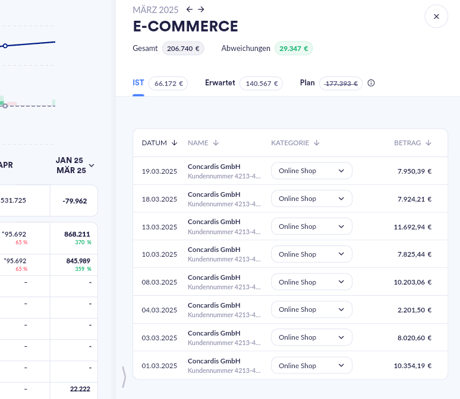The width and height of the screenshot is (460, 399).
Task: Click the Abweichungen 29.347 € badge
Action: pos(293,49)
